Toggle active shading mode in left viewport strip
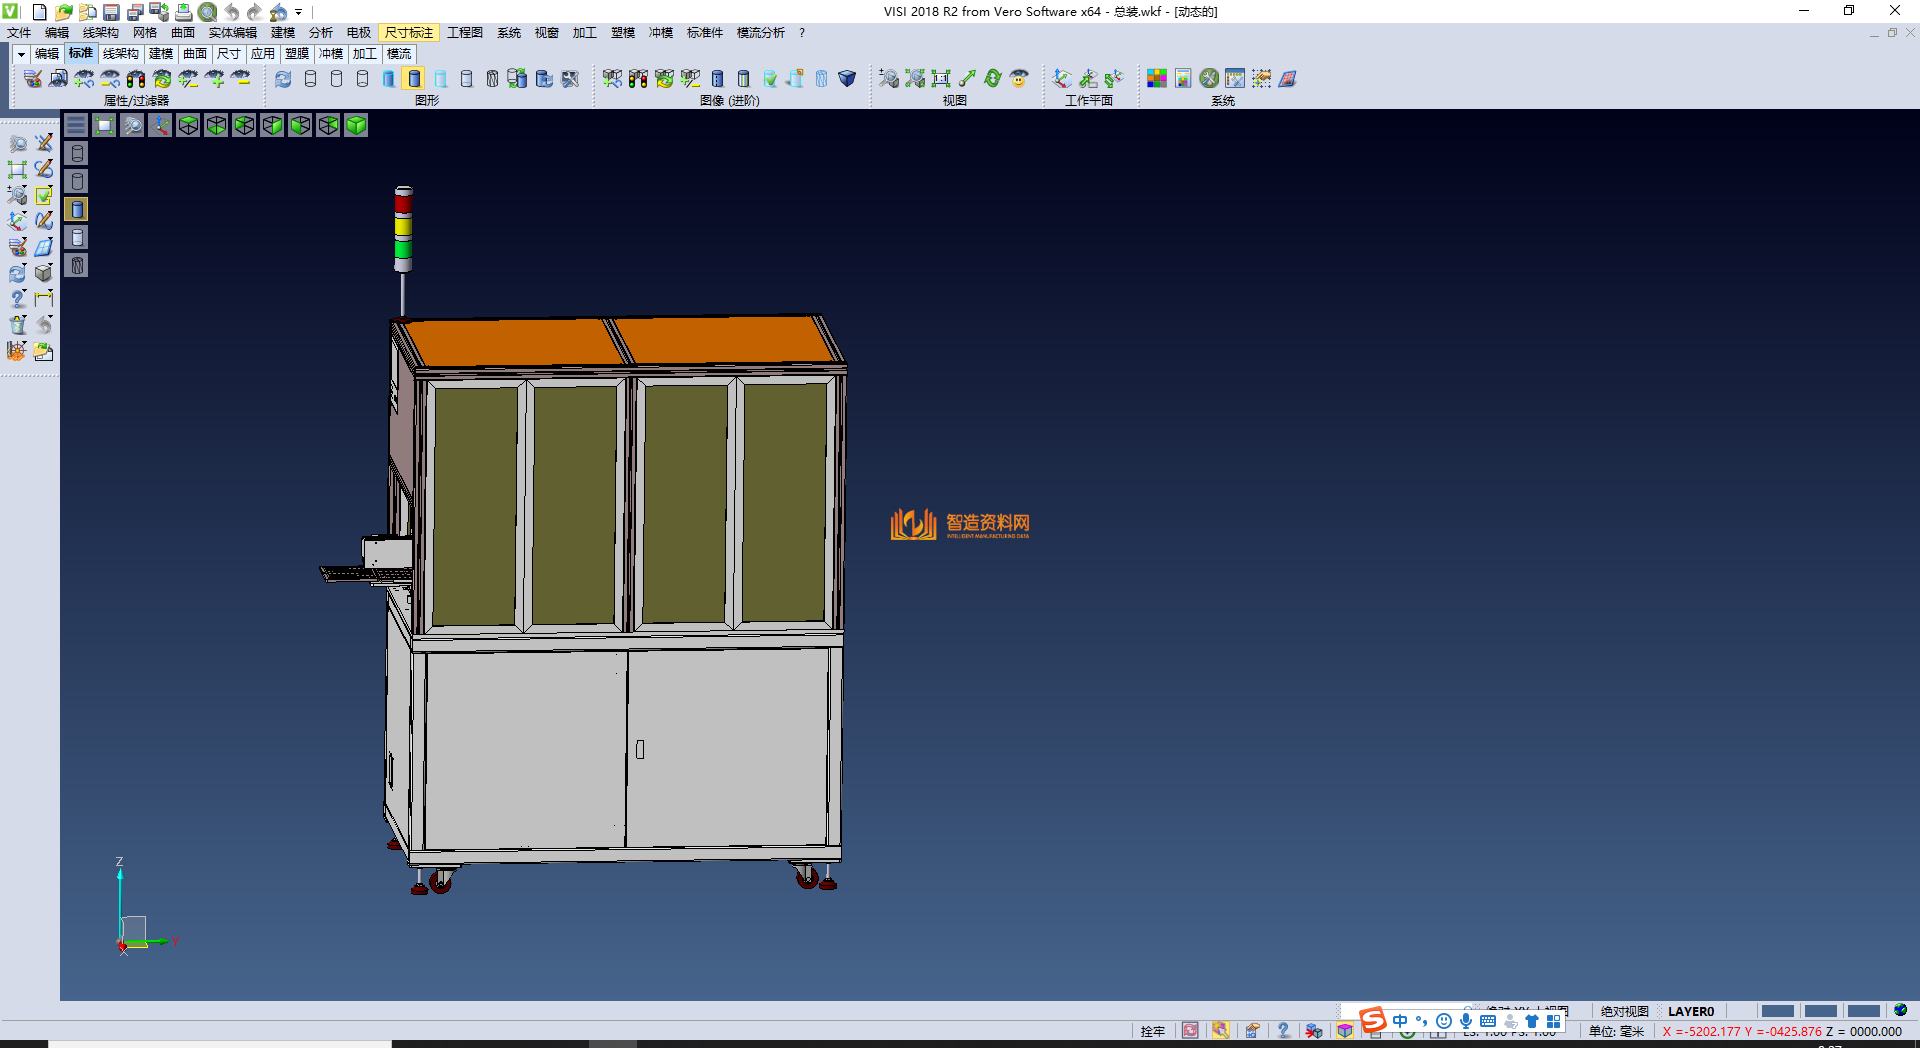 click(x=77, y=209)
